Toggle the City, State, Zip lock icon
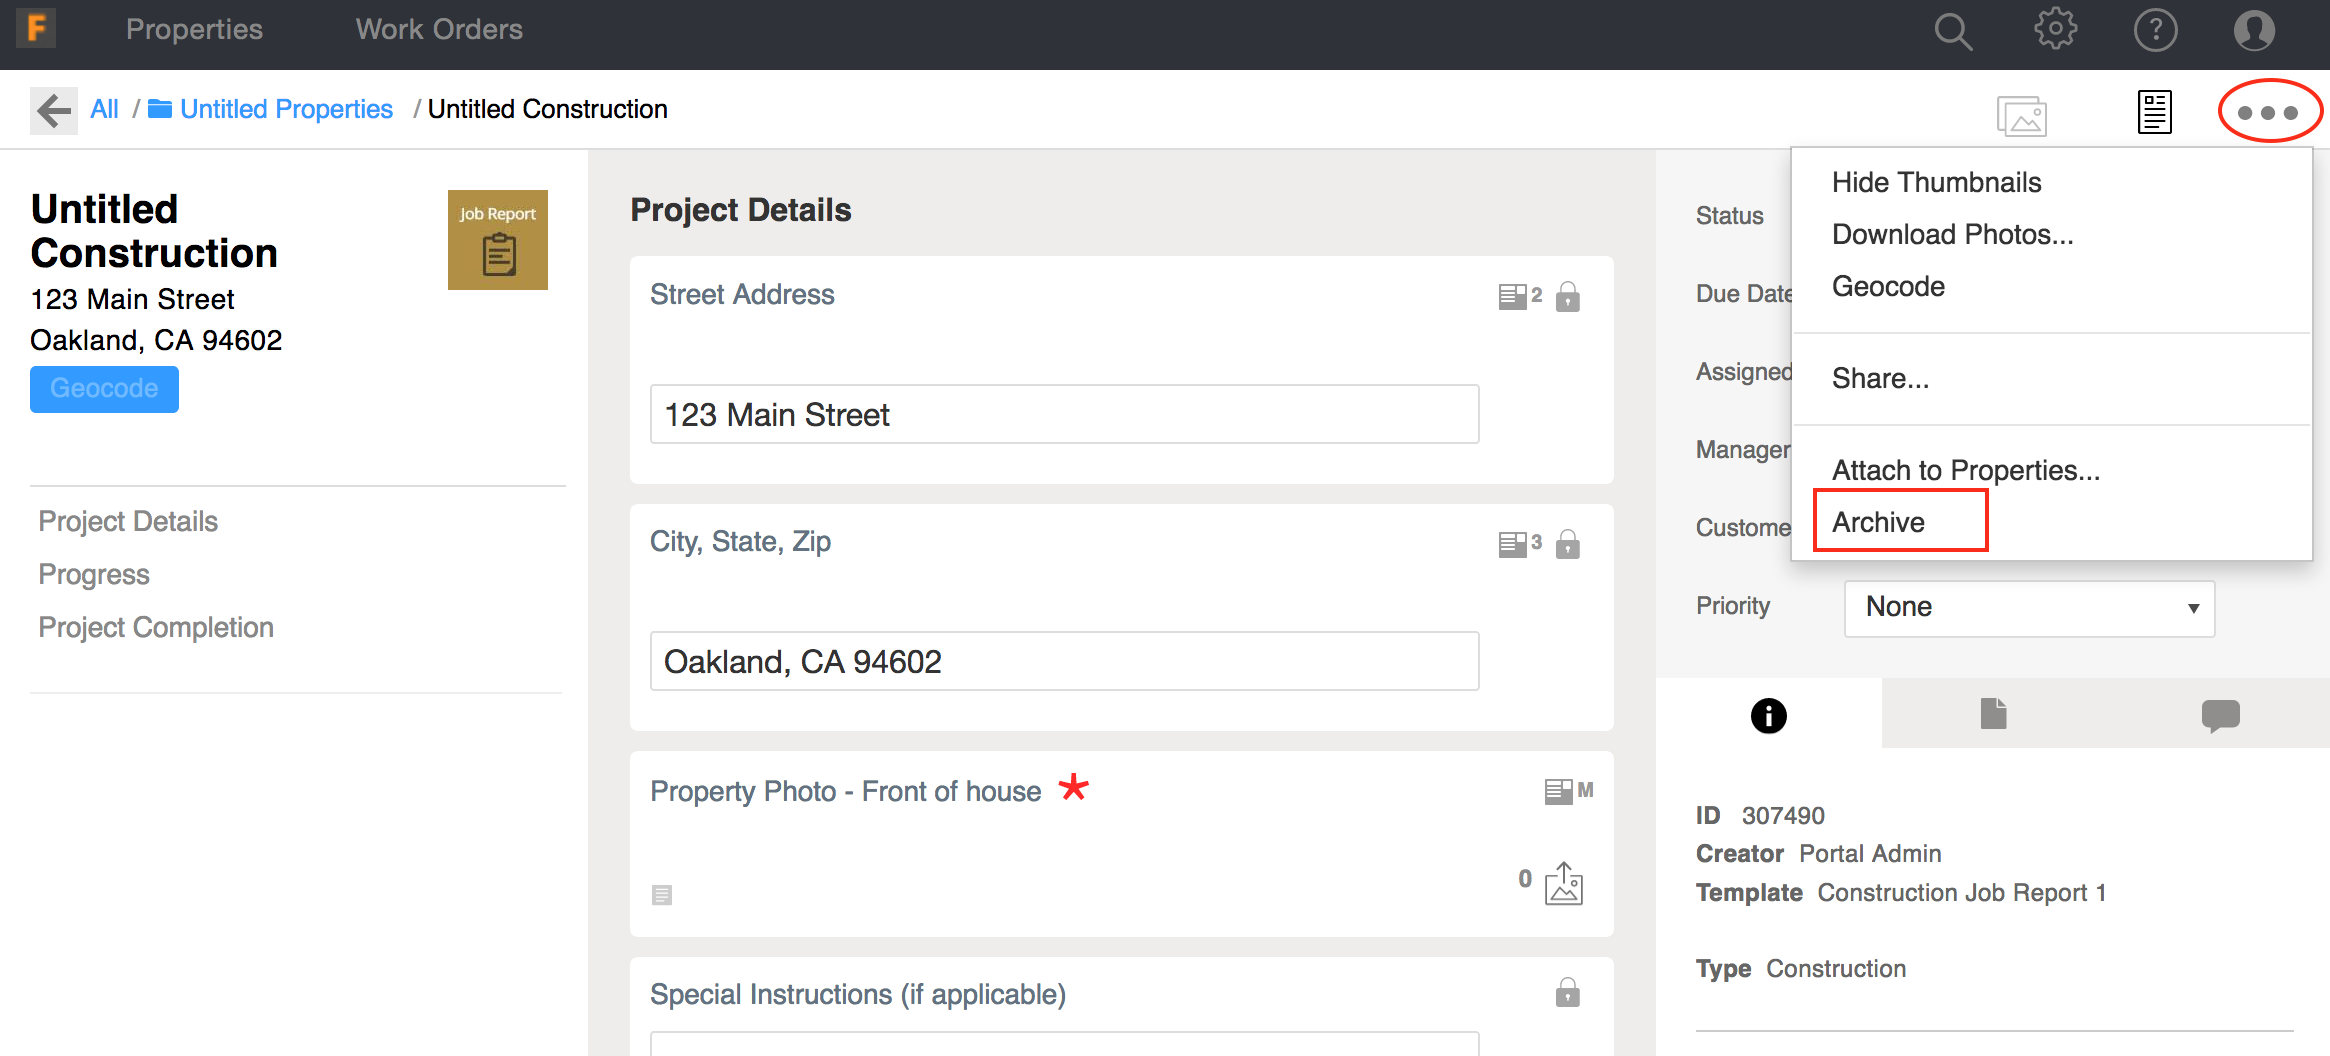 1568,544
